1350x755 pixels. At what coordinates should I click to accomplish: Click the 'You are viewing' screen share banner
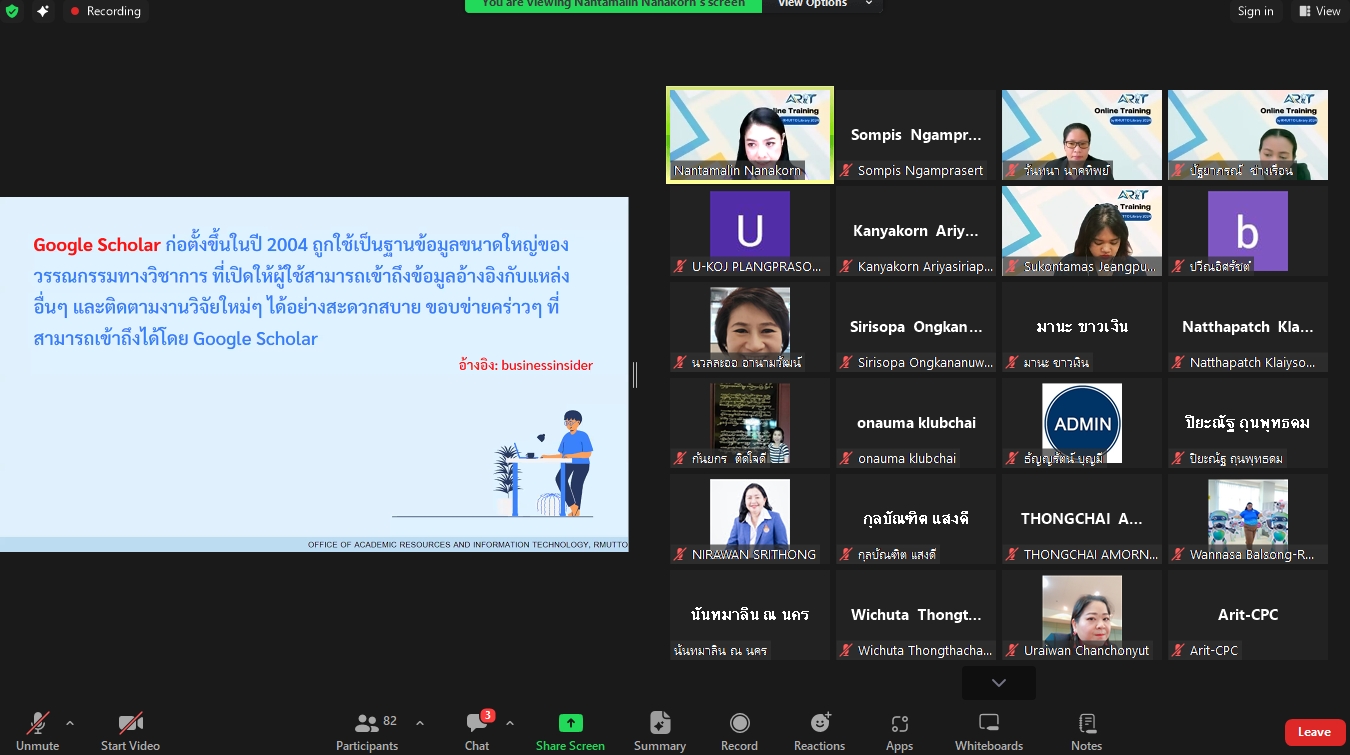[613, 5]
